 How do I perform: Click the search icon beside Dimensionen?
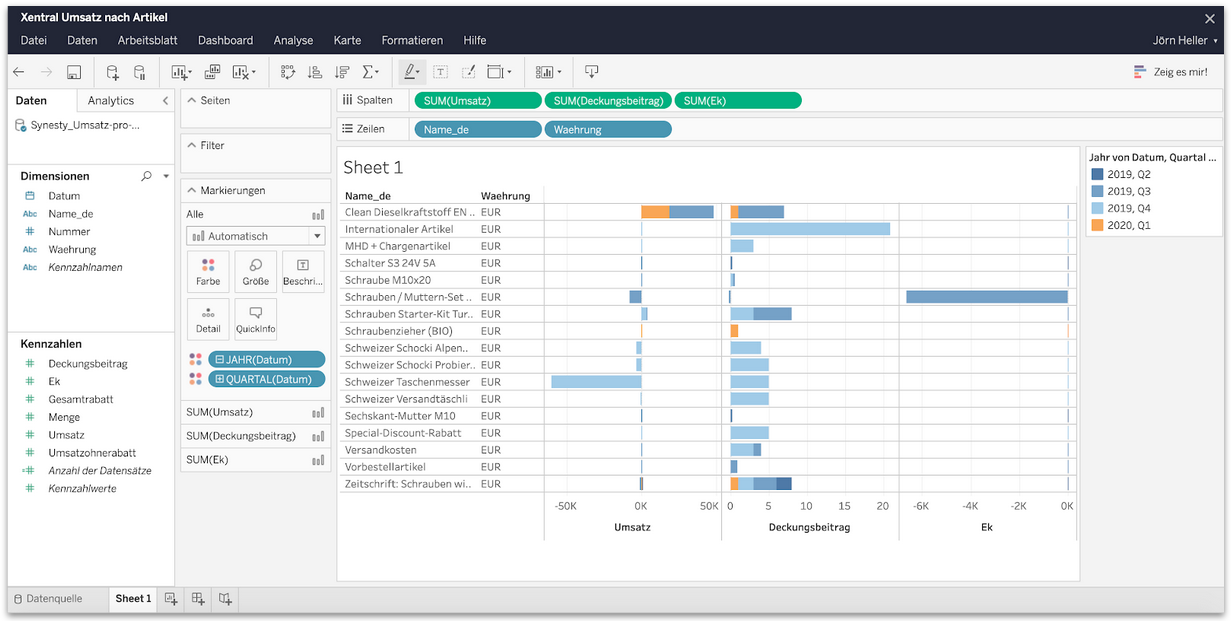tap(147, 176)
